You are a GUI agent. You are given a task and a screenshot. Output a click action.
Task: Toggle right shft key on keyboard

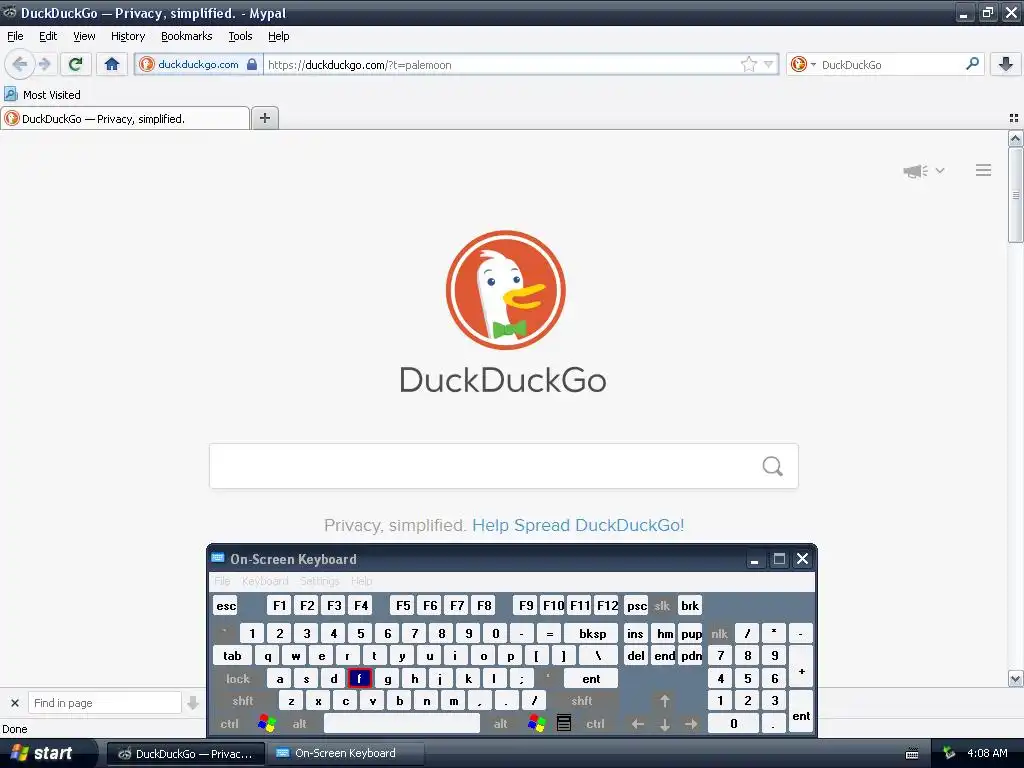coord(582,701)
